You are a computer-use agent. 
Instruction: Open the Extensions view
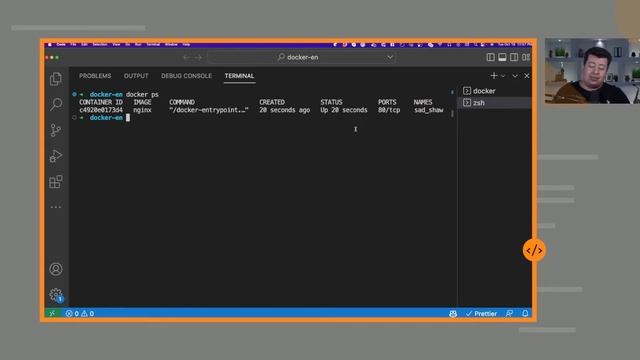click(x=56, y=182)
